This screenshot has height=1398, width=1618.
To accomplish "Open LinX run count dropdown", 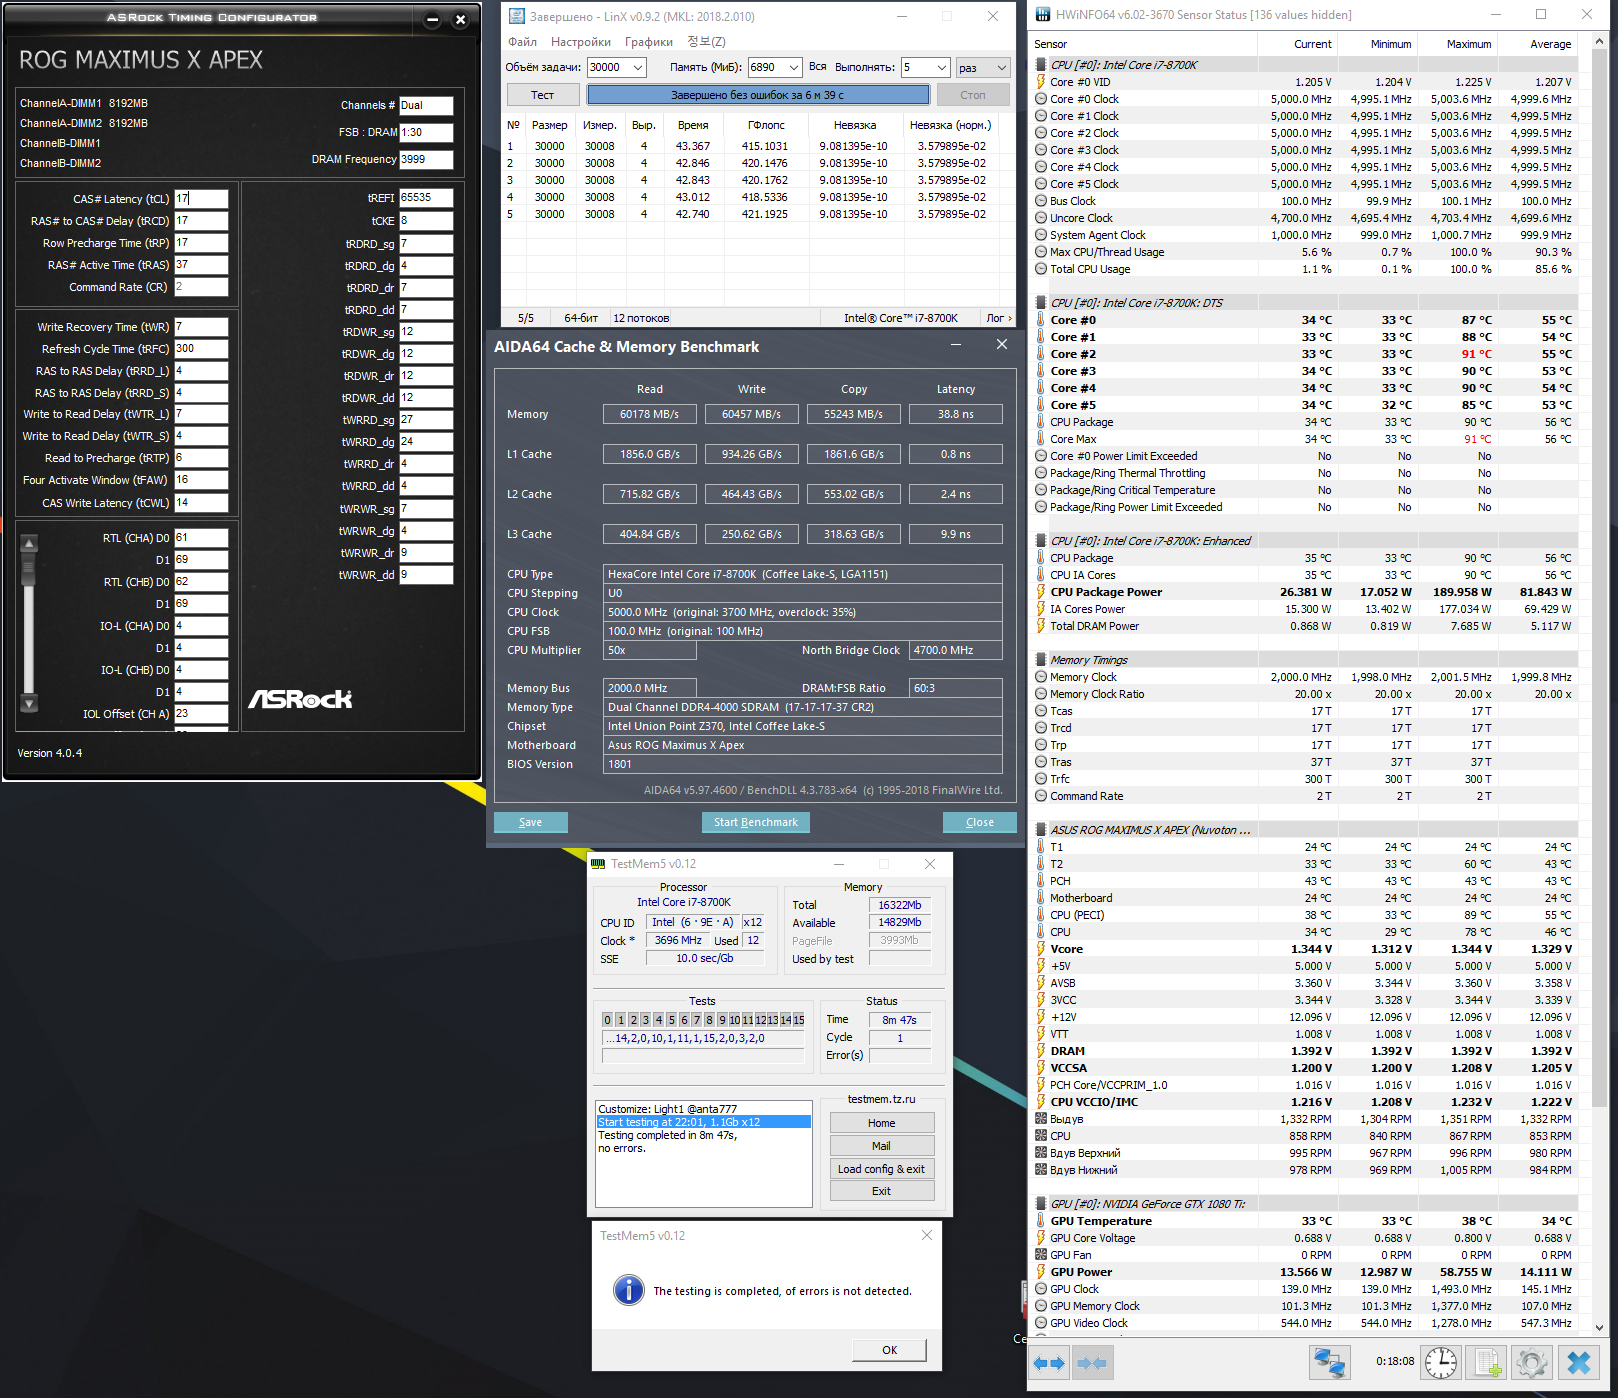I will 941,67.
